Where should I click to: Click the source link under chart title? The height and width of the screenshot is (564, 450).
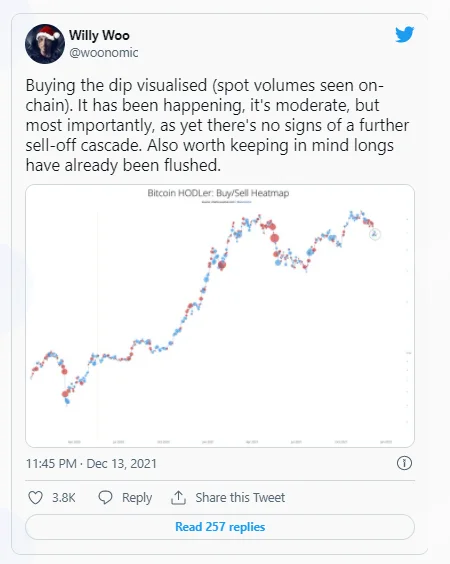227,202
